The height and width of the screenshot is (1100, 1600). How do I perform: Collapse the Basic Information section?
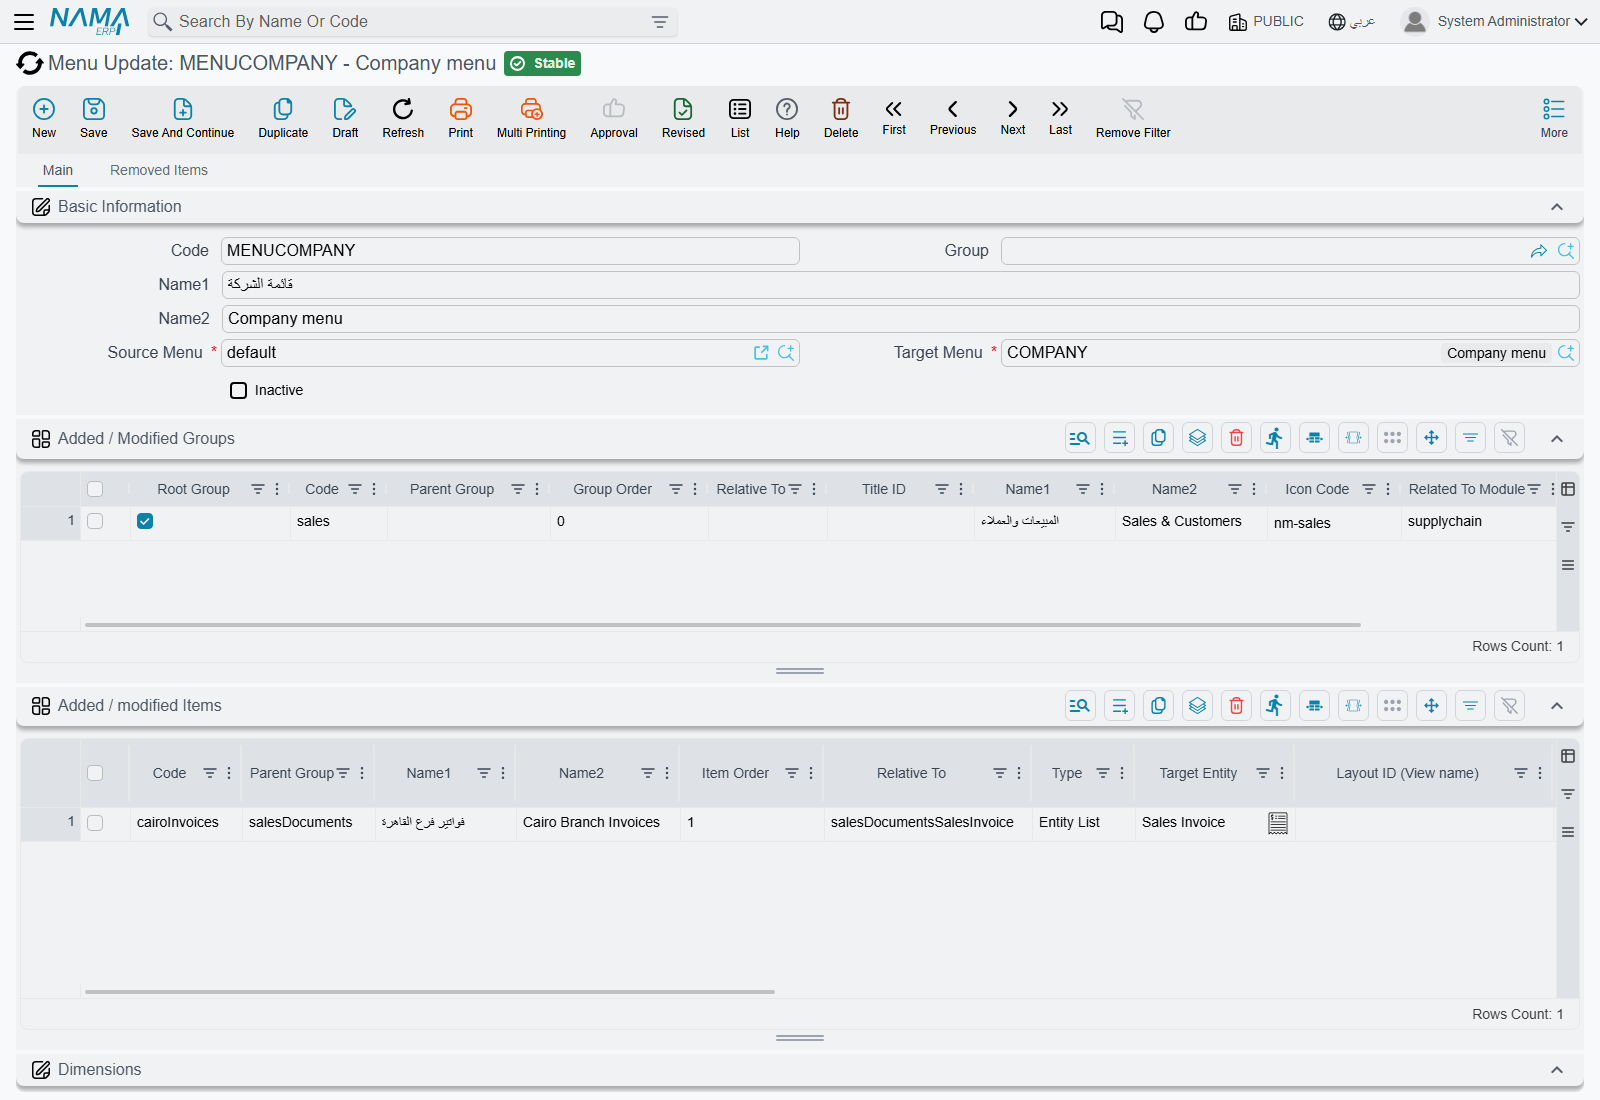(1557, 207)
